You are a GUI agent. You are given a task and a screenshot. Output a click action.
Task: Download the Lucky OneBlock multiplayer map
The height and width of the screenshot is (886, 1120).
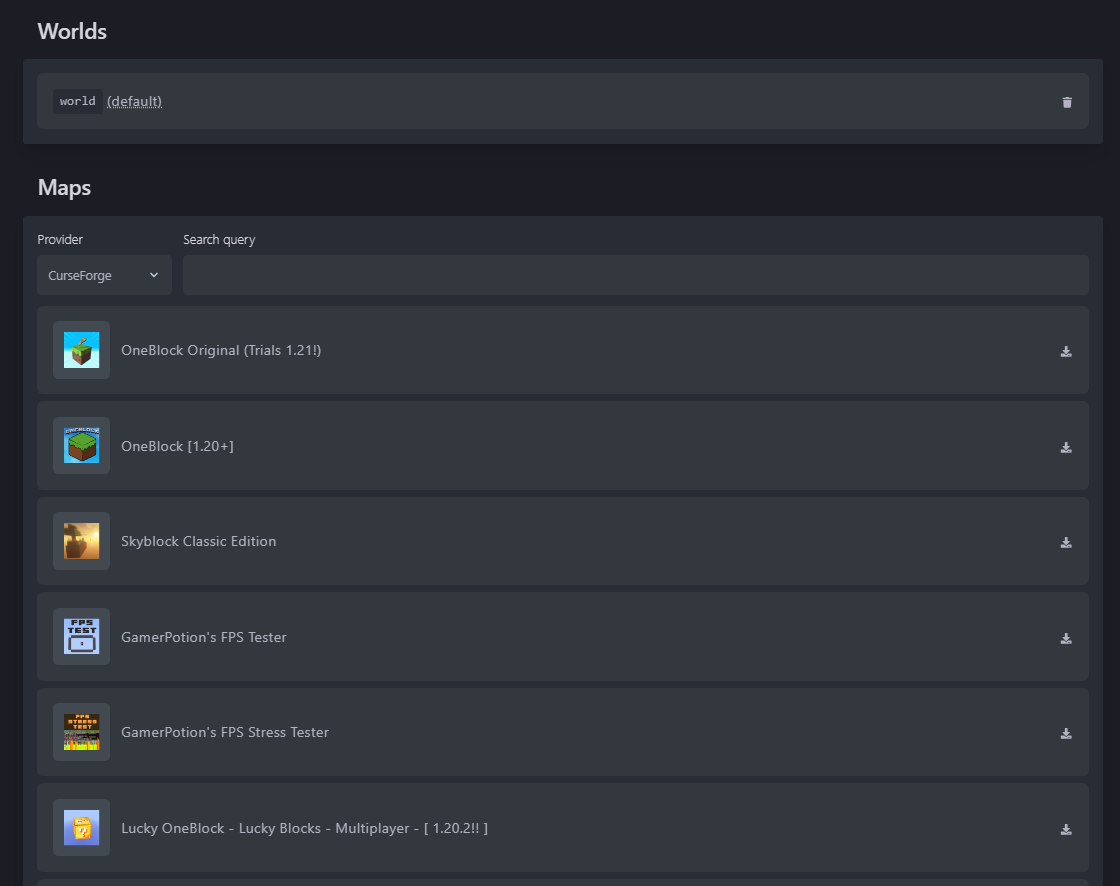pyautogui.click(x=1066, y=828)
